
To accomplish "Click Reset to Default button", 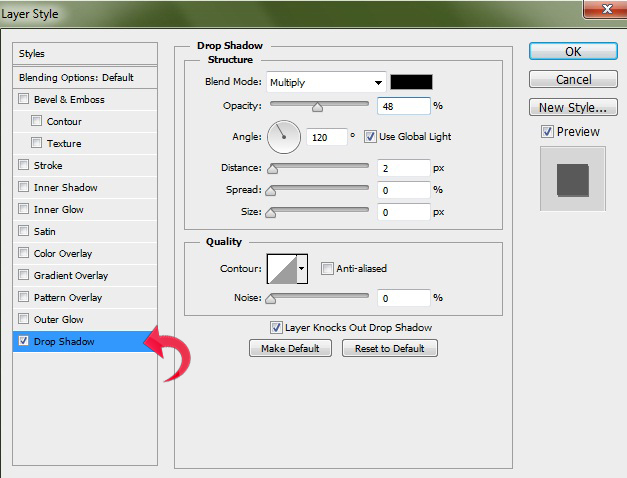I will (x=390, y=348).
